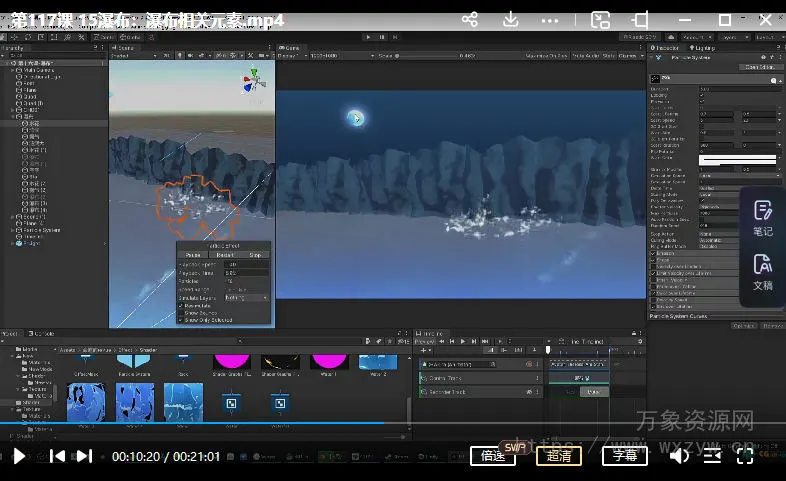
Task: Open the 文稿 transcript side panel
Action: click(763, 272)
